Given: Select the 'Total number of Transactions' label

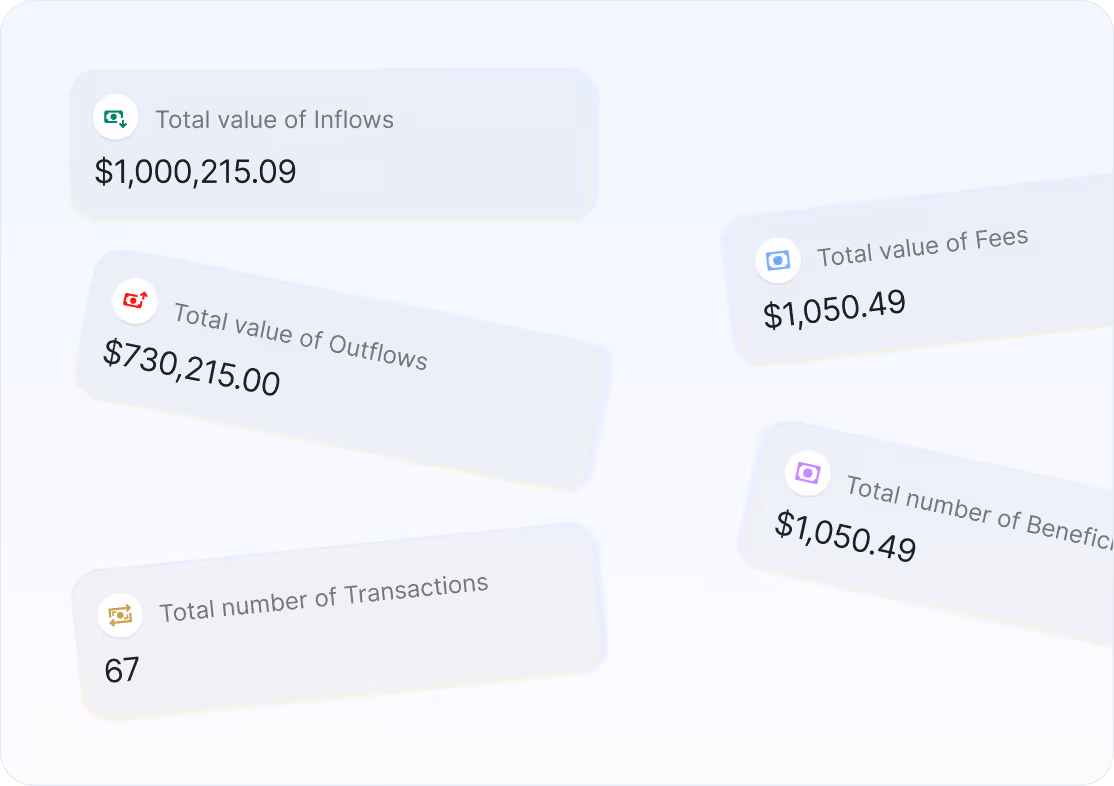Looking at the screenshot, I should click(x=323, y=597).
